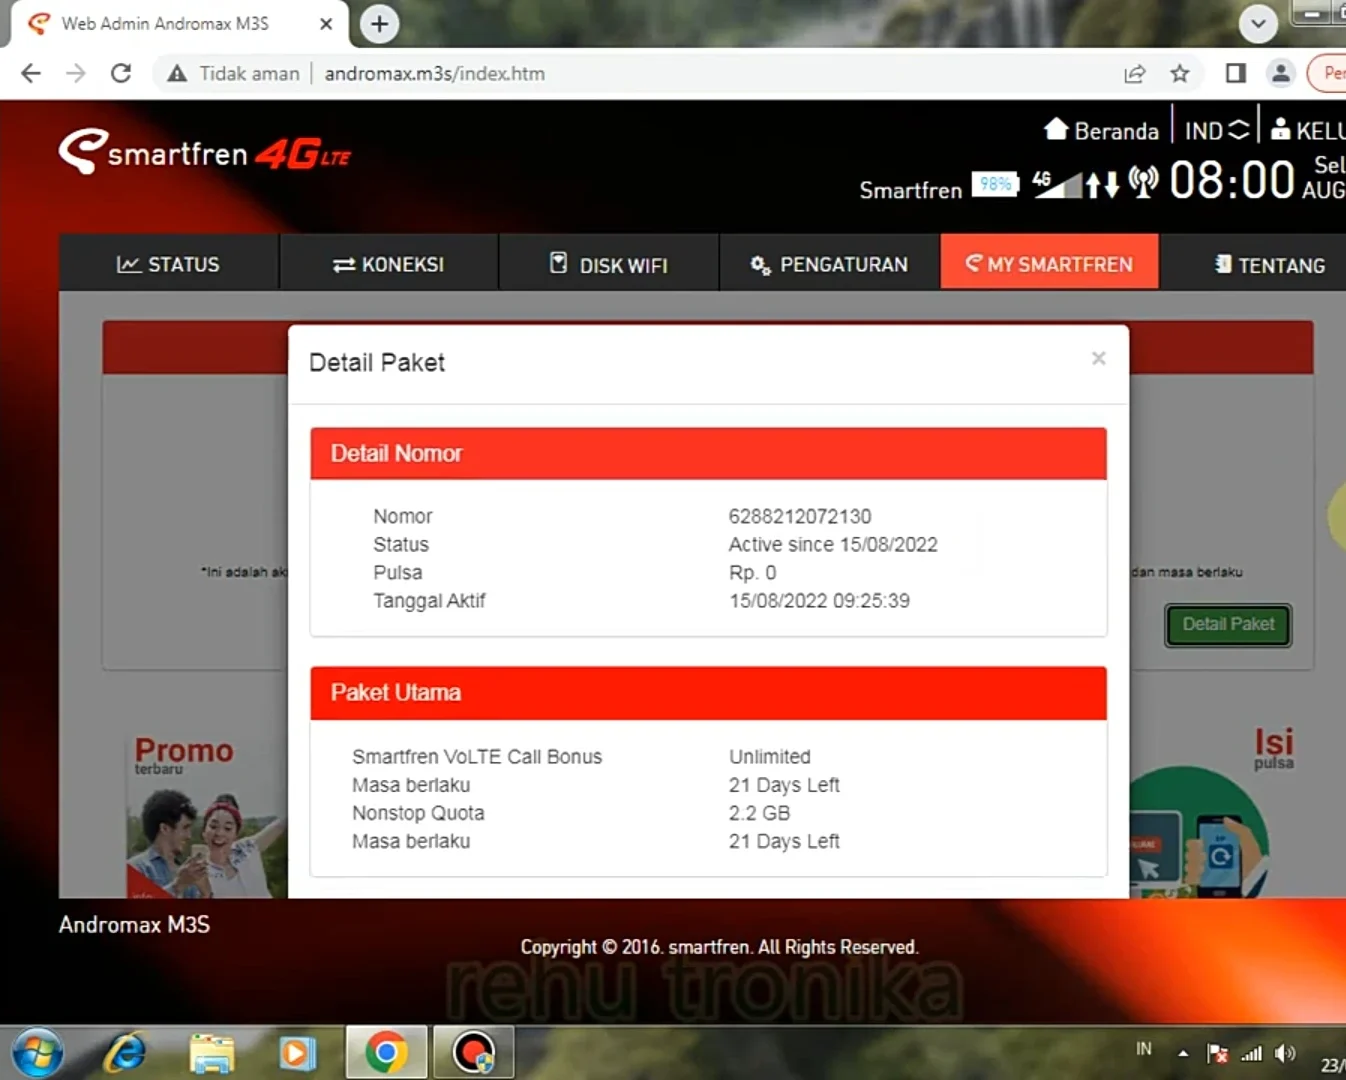Click the Tanggal Aktif label
Image resolution: width=1346 pixels, height=1080 pixels.
(x=429, y=600)
